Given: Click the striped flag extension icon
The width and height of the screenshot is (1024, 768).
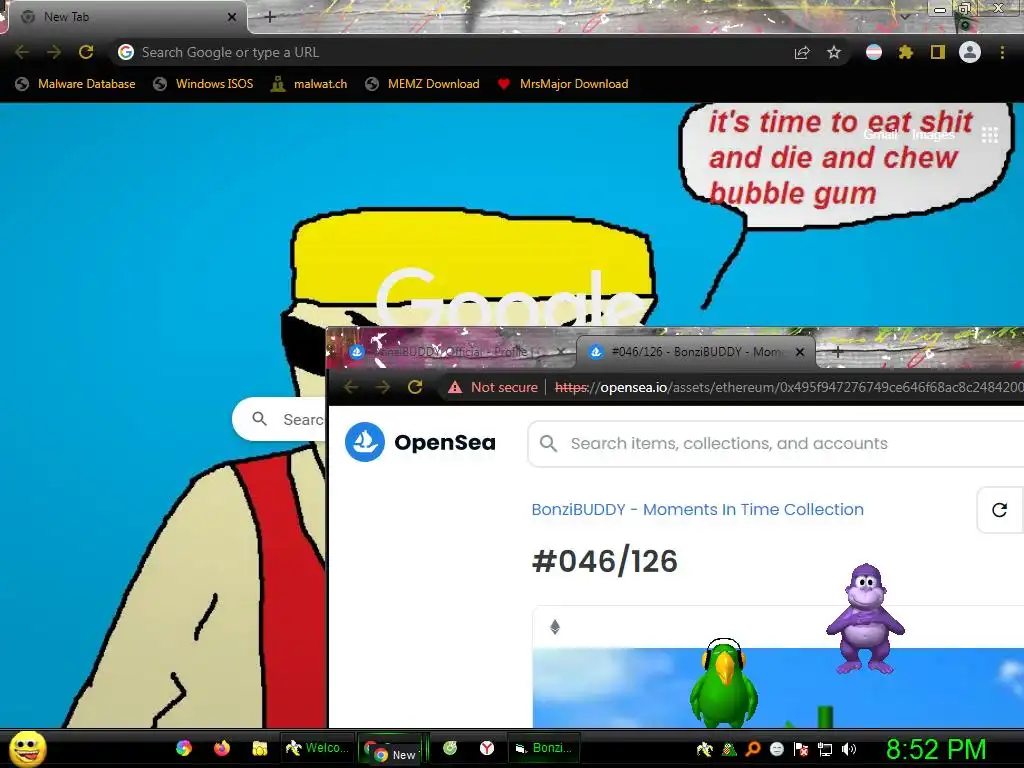Looking at the screenshot, I should click(x=874, y=52).
